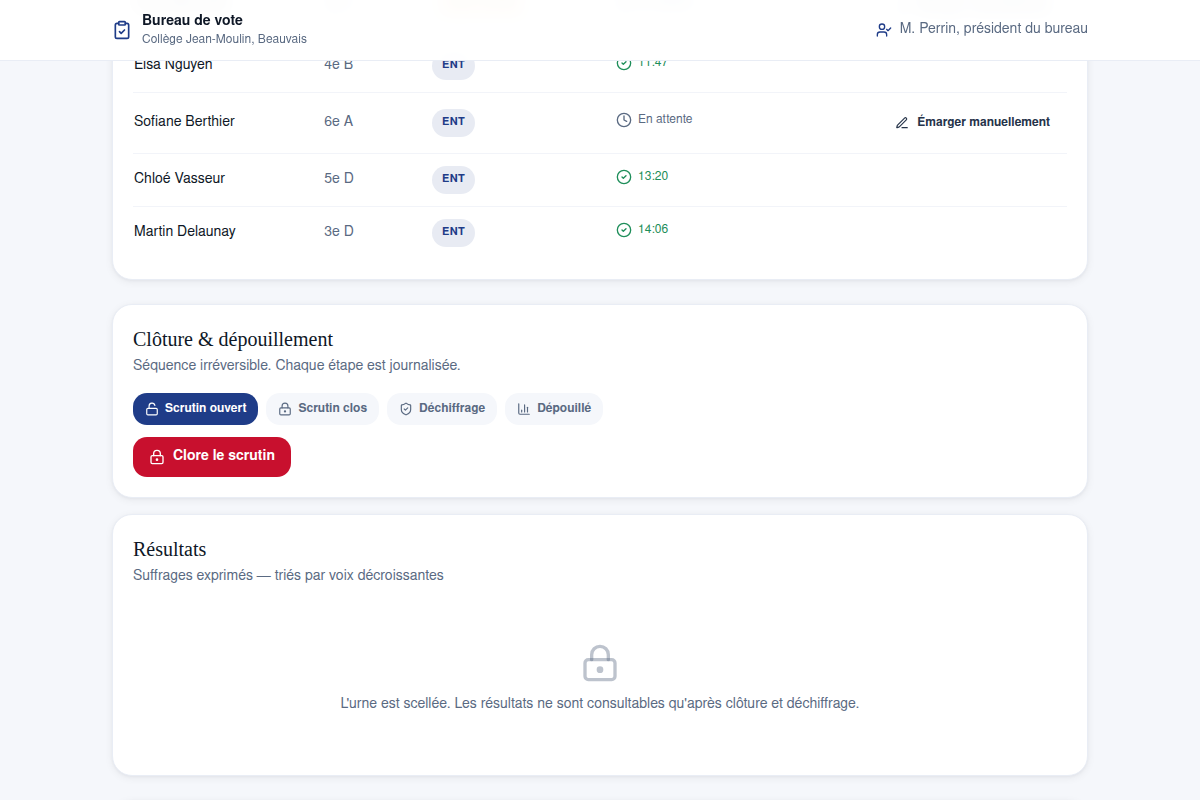
Task: Select the Déchiffrage step
Action: tap(442, 409)
